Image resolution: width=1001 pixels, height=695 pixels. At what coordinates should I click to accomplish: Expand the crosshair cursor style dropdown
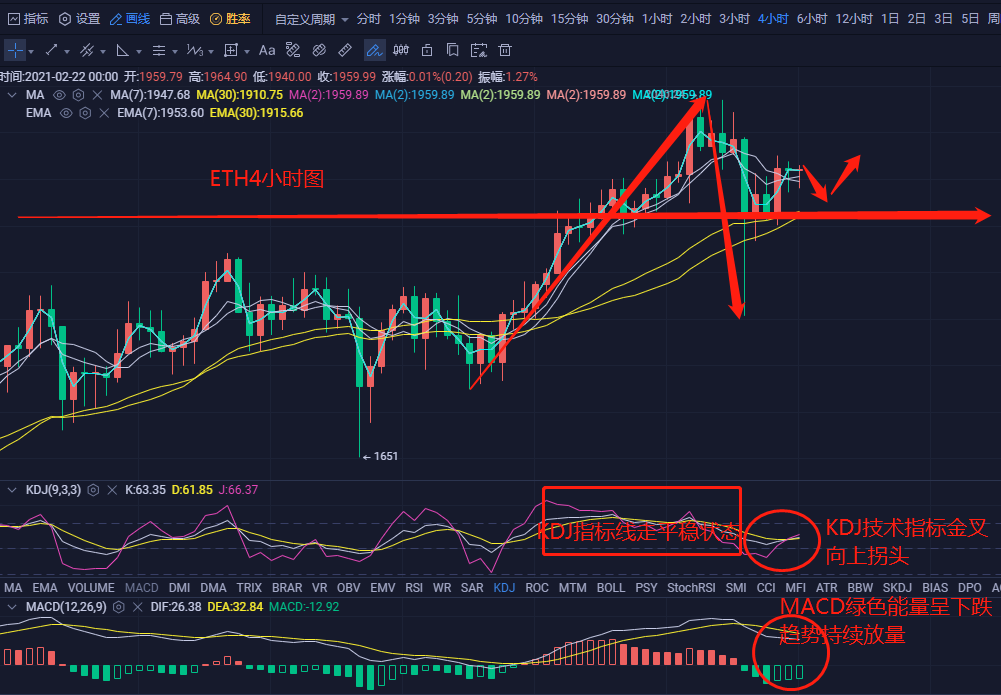click(x=30, y=50)
